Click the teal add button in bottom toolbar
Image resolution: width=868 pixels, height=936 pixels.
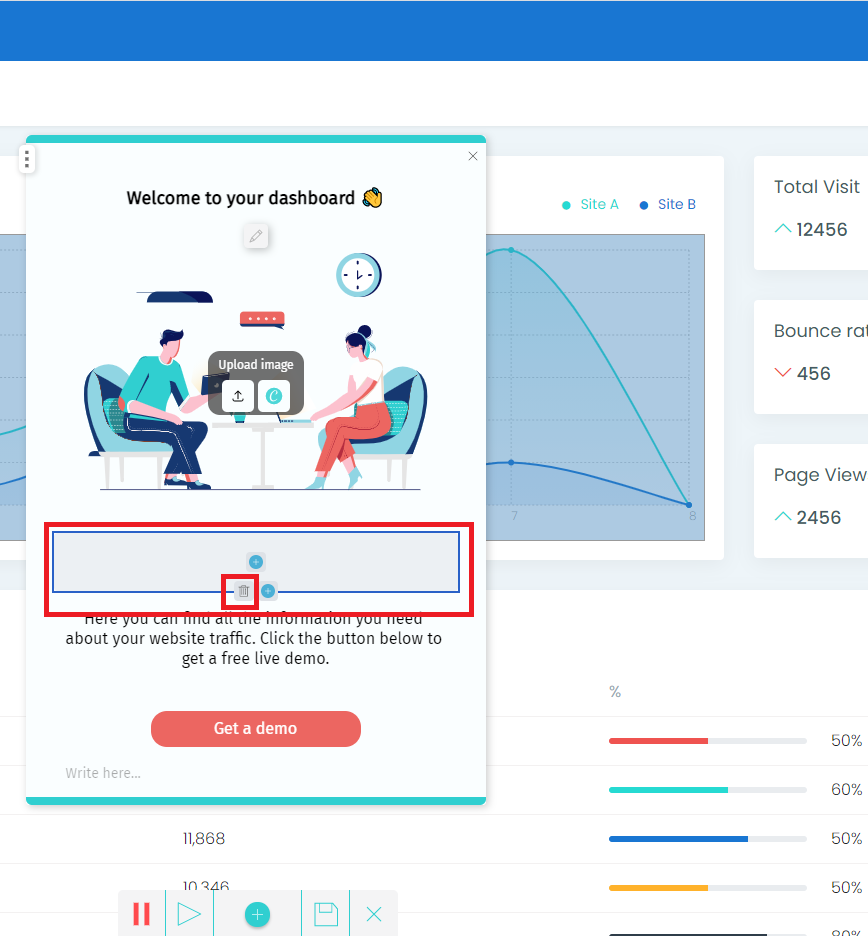point(257,914)
